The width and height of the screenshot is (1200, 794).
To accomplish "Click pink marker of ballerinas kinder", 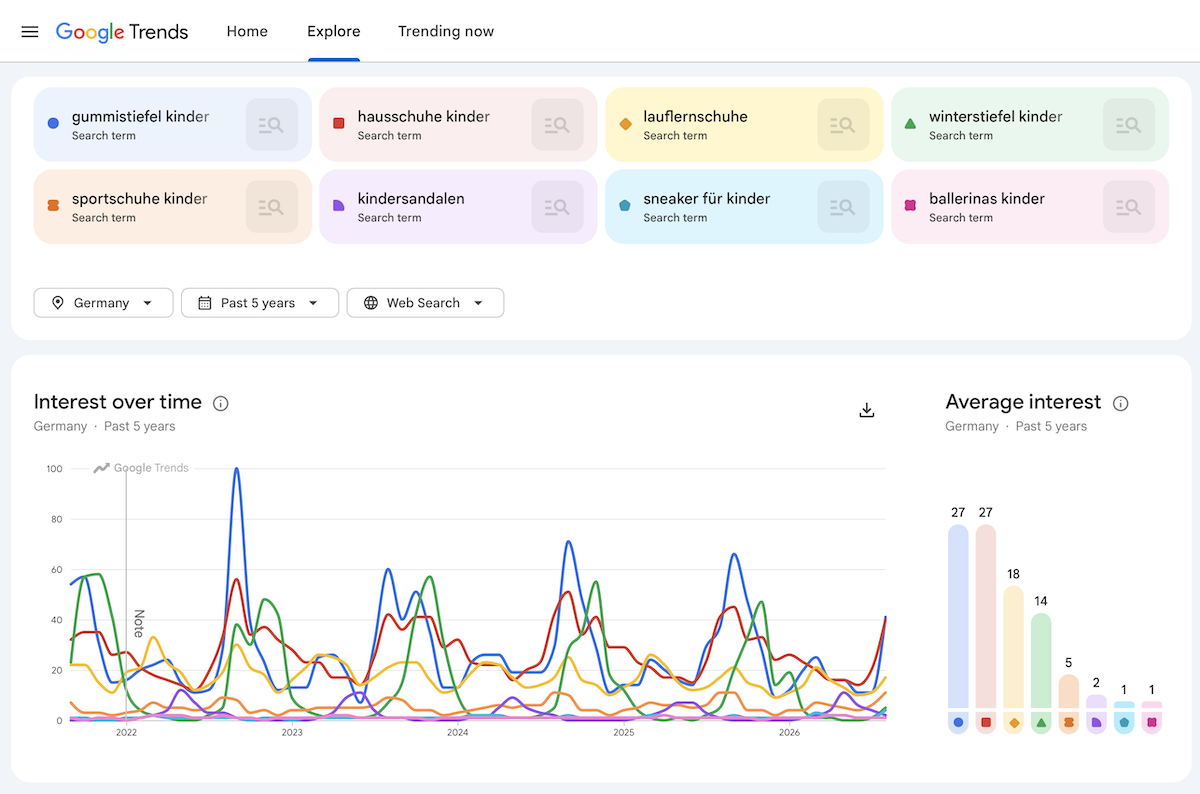I will 910,206.
